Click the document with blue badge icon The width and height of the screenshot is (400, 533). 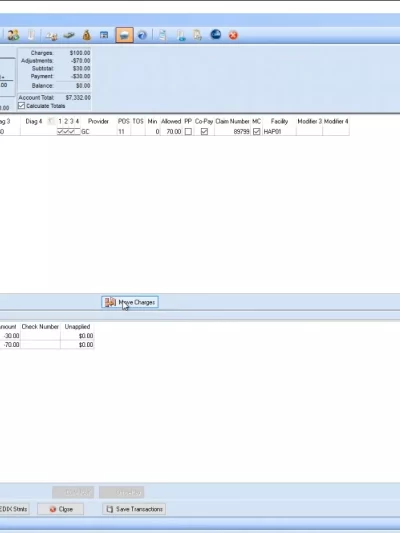coord(181,35)
